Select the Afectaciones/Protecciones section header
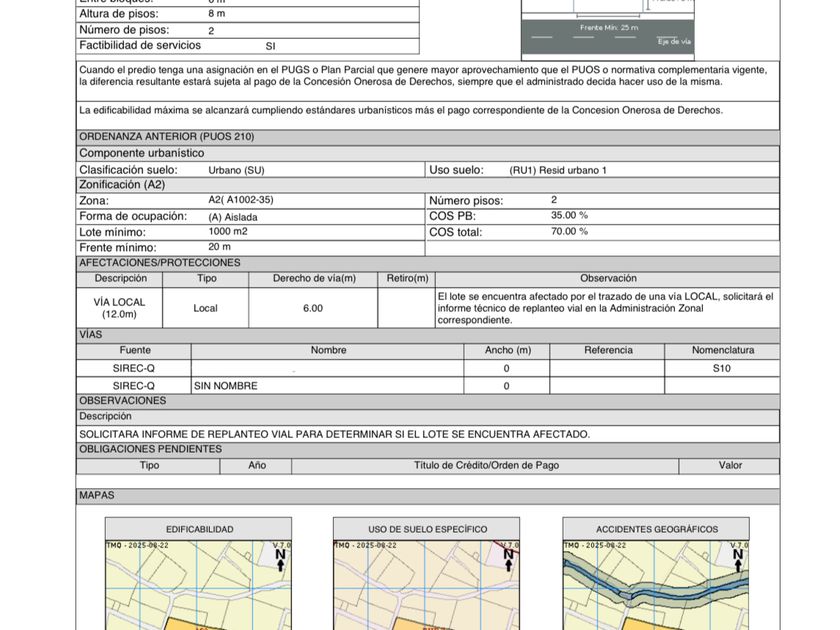The height and width of the screenshot is (630, 840). click(x=160, y=263)
